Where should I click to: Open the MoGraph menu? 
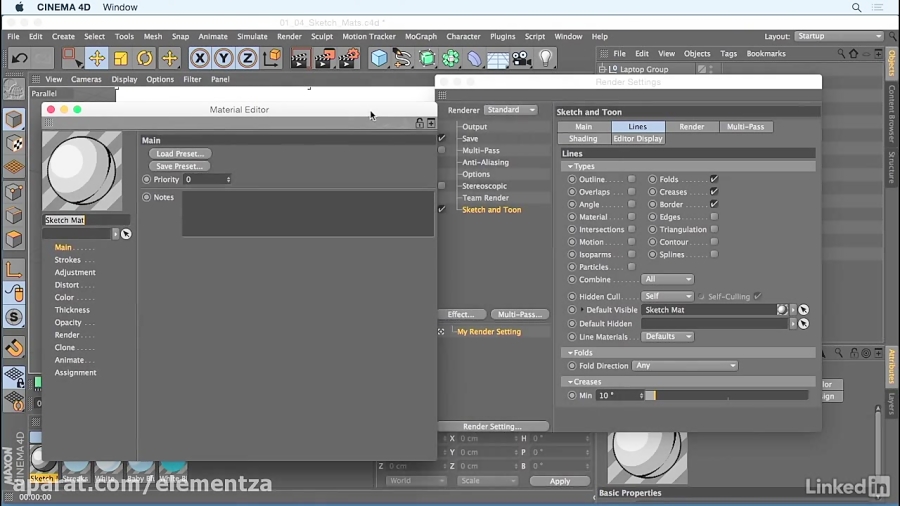pyautogui.click(x=420, y=37)
